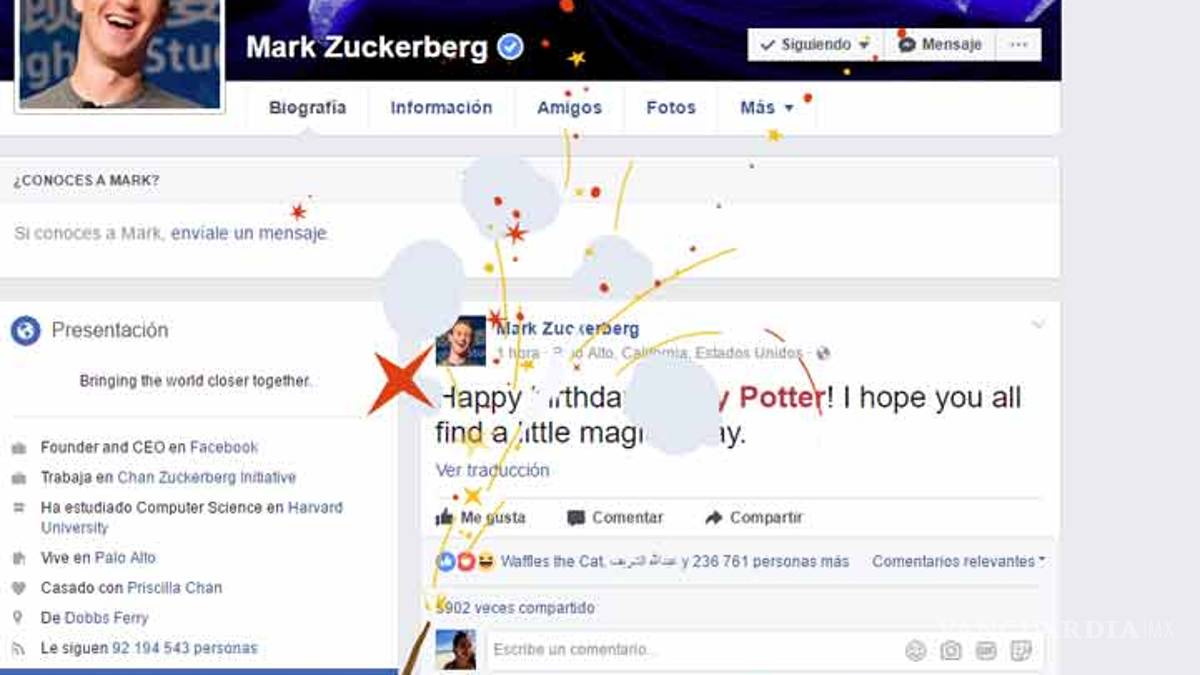The image size is (1200, 675).
Task: Send a message with the Mensaje button
Action: click(940, 45)
